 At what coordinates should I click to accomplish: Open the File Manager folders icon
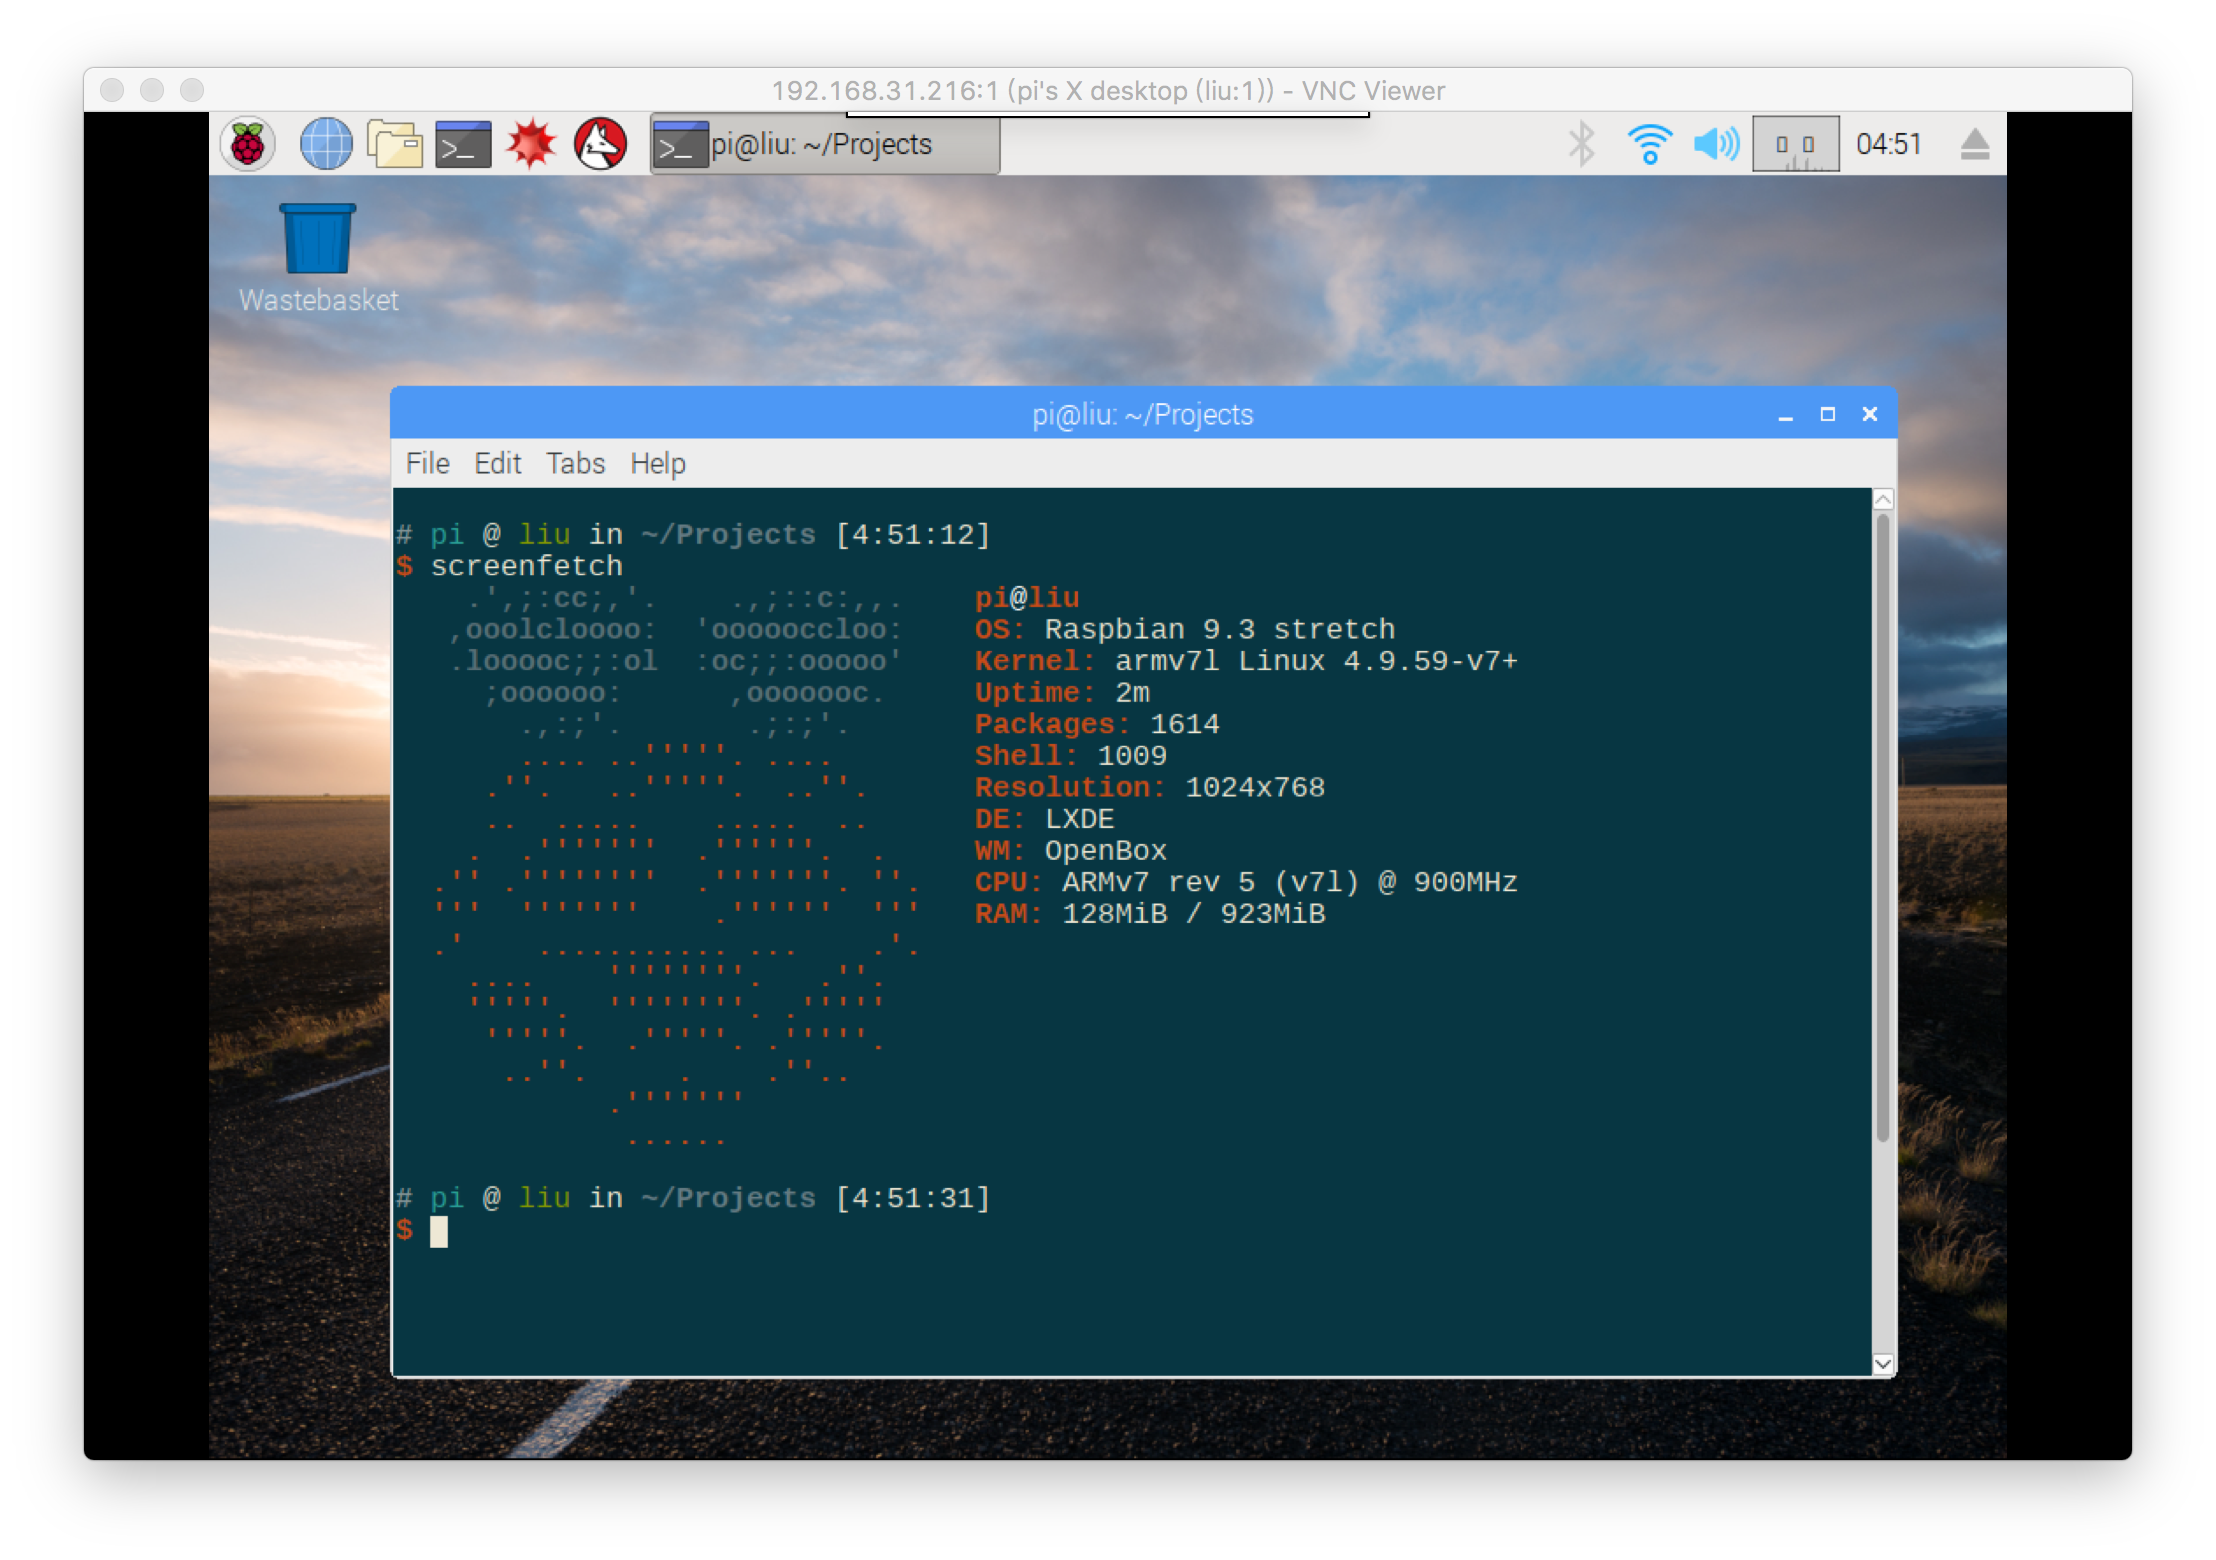[x=395, y=145]
